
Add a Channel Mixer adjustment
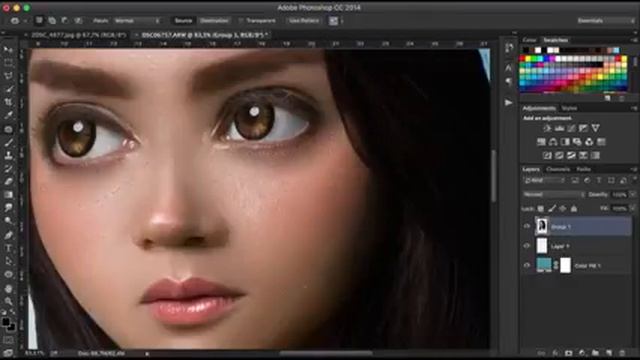[589, 142]
